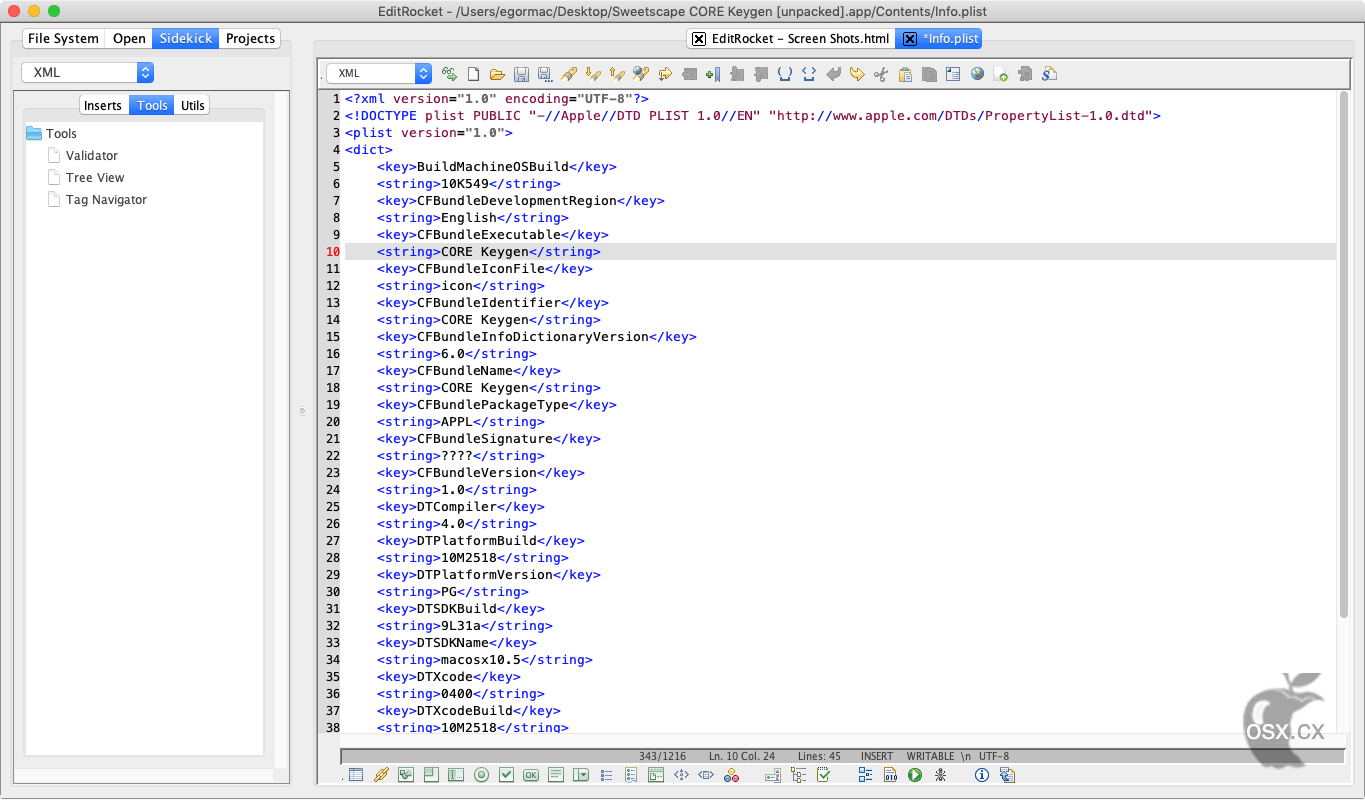This screenshot has width=1365, height=800.
Task: Open the XML language dropdown in sidebar
Action: pyautogui.click(x=88, y=73)
